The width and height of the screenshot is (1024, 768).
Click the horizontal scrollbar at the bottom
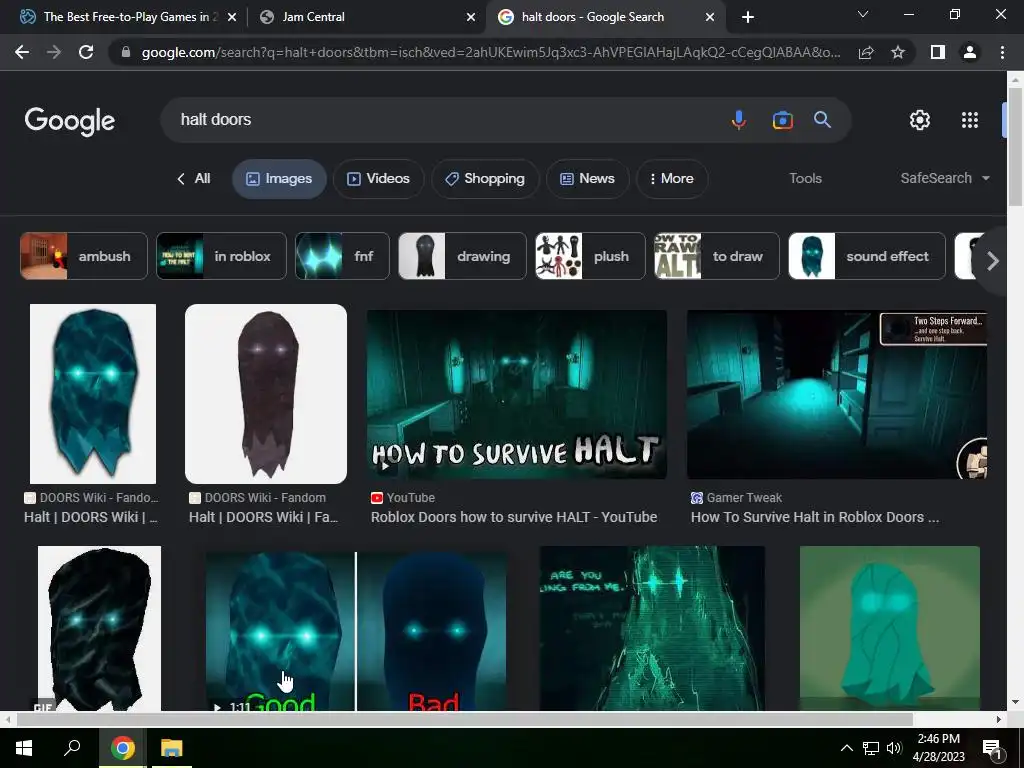pos(464,719)
